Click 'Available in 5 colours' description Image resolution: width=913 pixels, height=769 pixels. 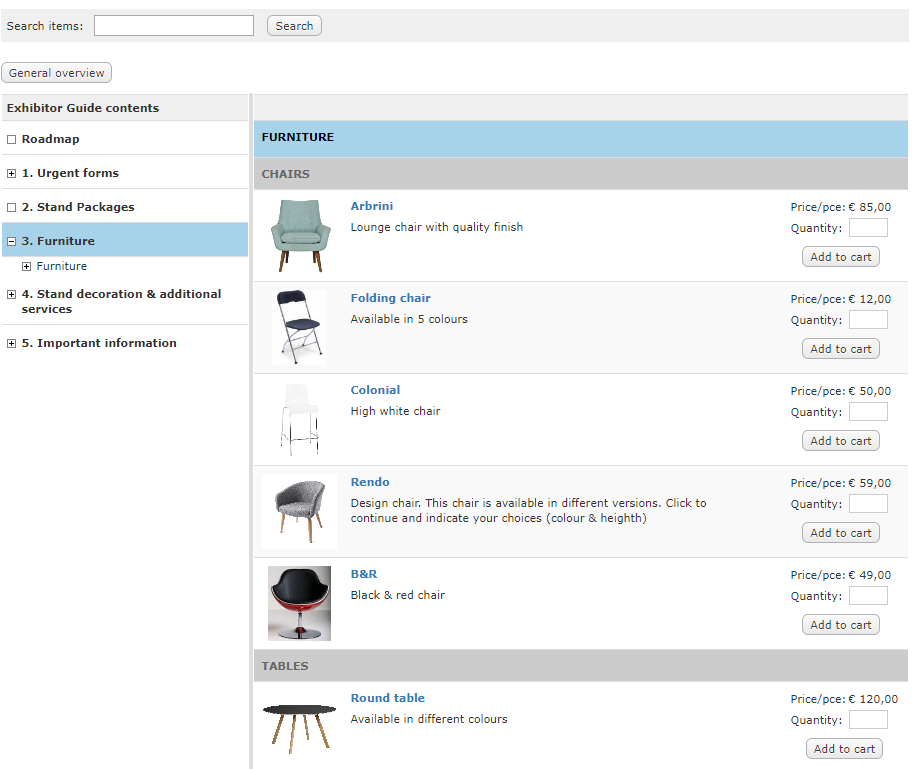point(409,319)
